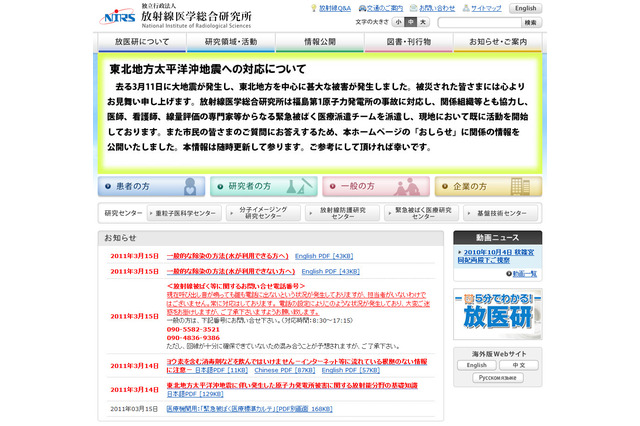Expand the 基盤技術センター item

(x=500, y=213)
